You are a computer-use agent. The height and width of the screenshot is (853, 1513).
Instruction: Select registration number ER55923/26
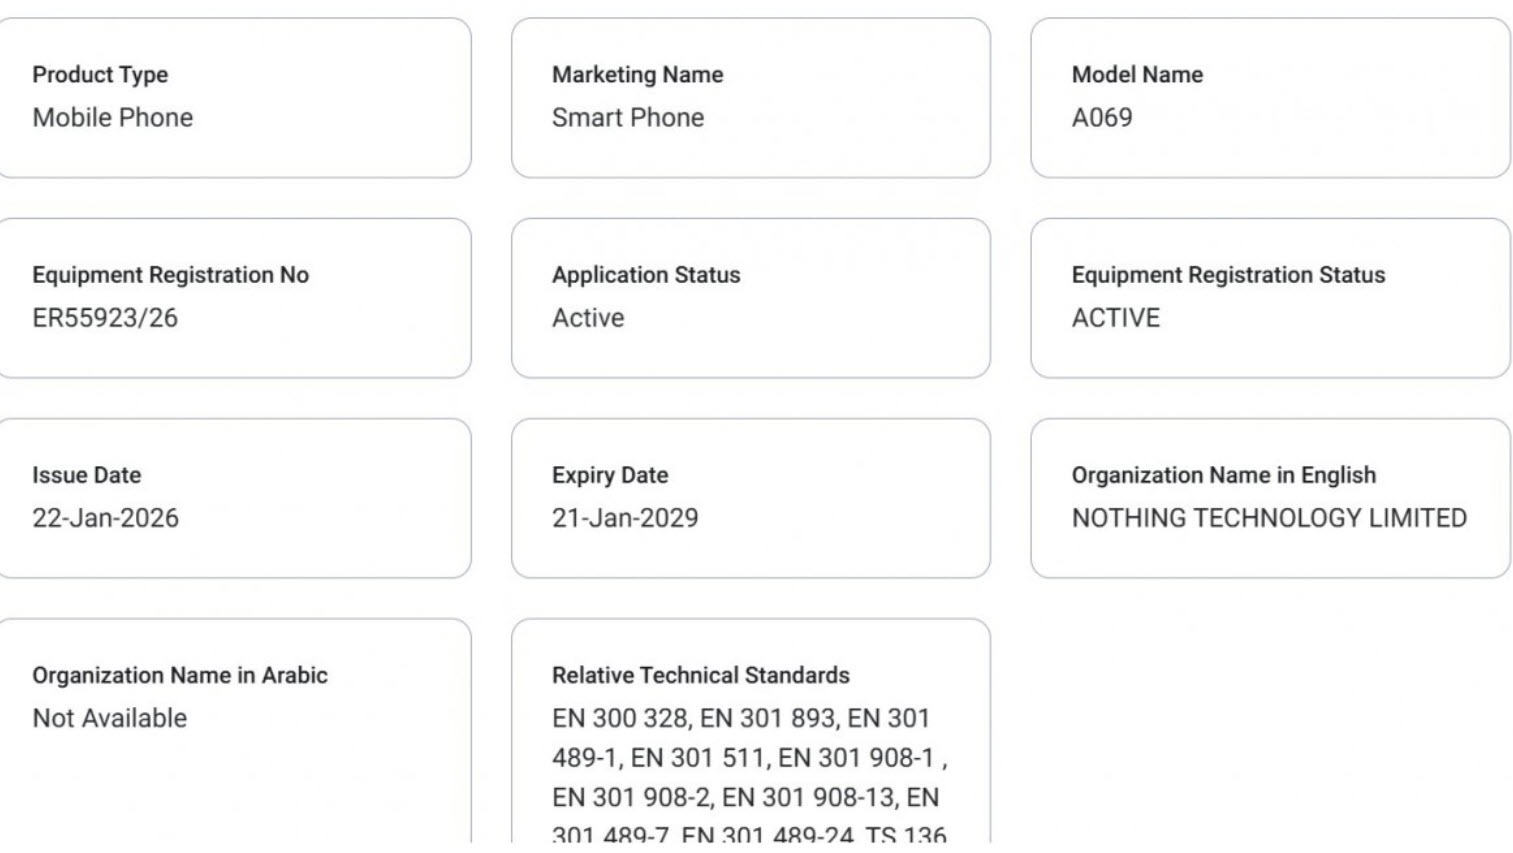tap(104, 318)
